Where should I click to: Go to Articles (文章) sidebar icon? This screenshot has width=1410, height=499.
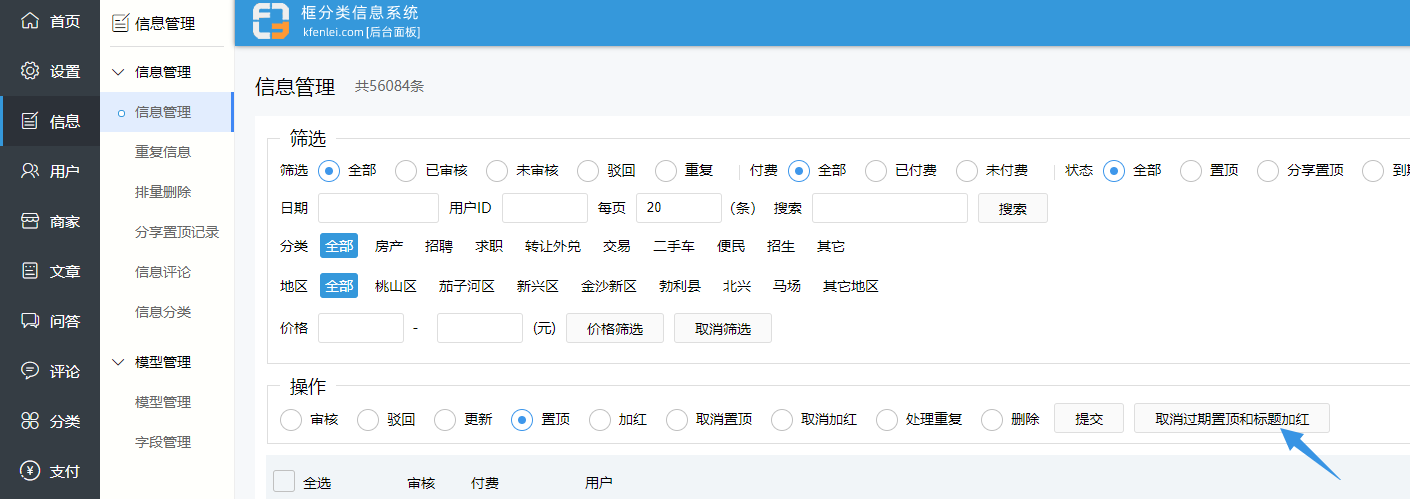[30, 271]
